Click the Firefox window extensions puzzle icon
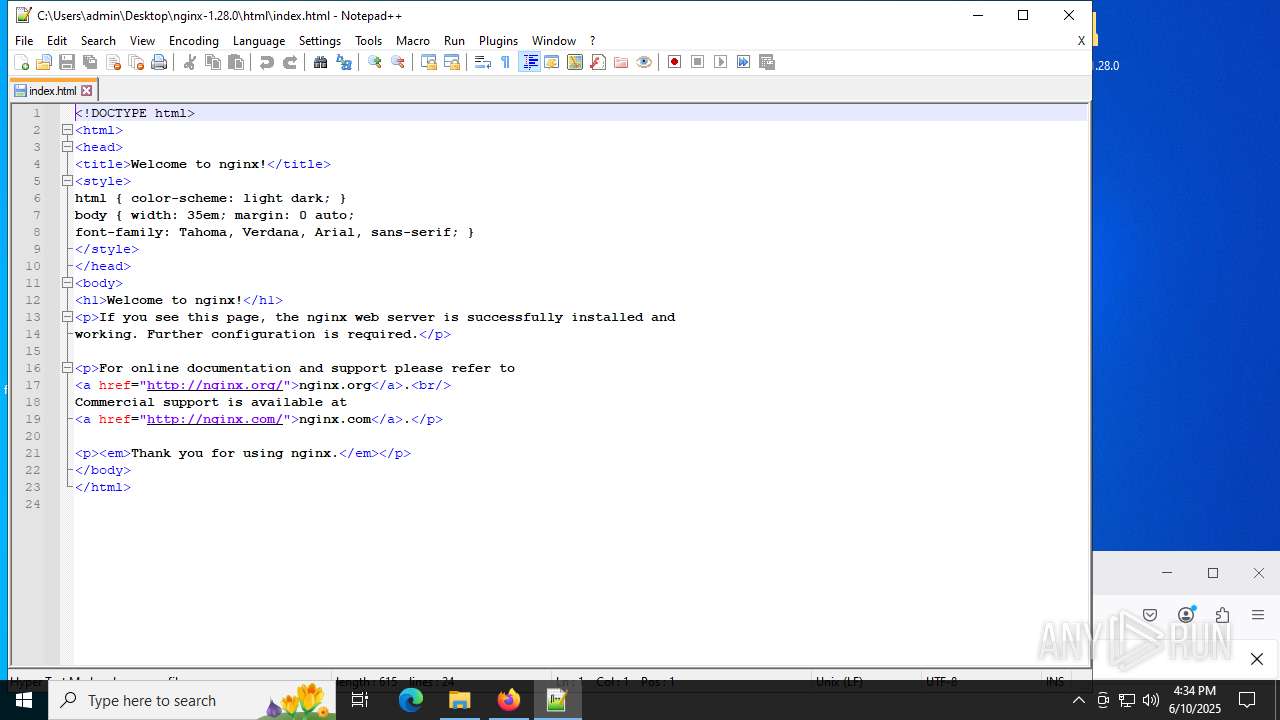Viewport: 1280px width, 720px height. [1222, 615]
